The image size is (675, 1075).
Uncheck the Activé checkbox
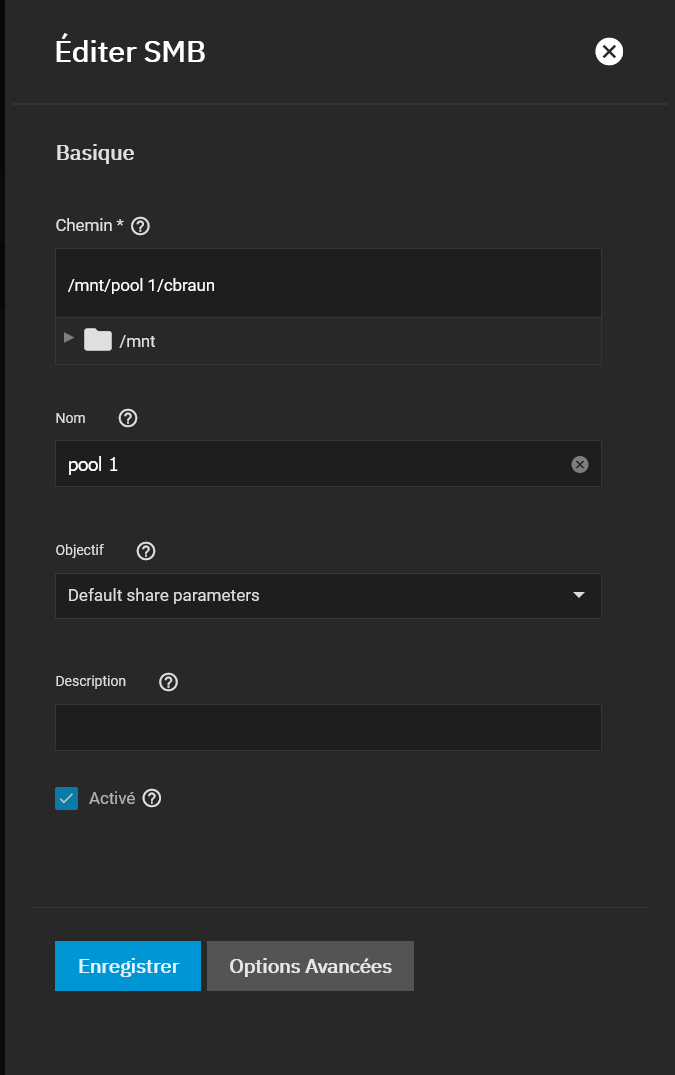[x=66, y=799]
